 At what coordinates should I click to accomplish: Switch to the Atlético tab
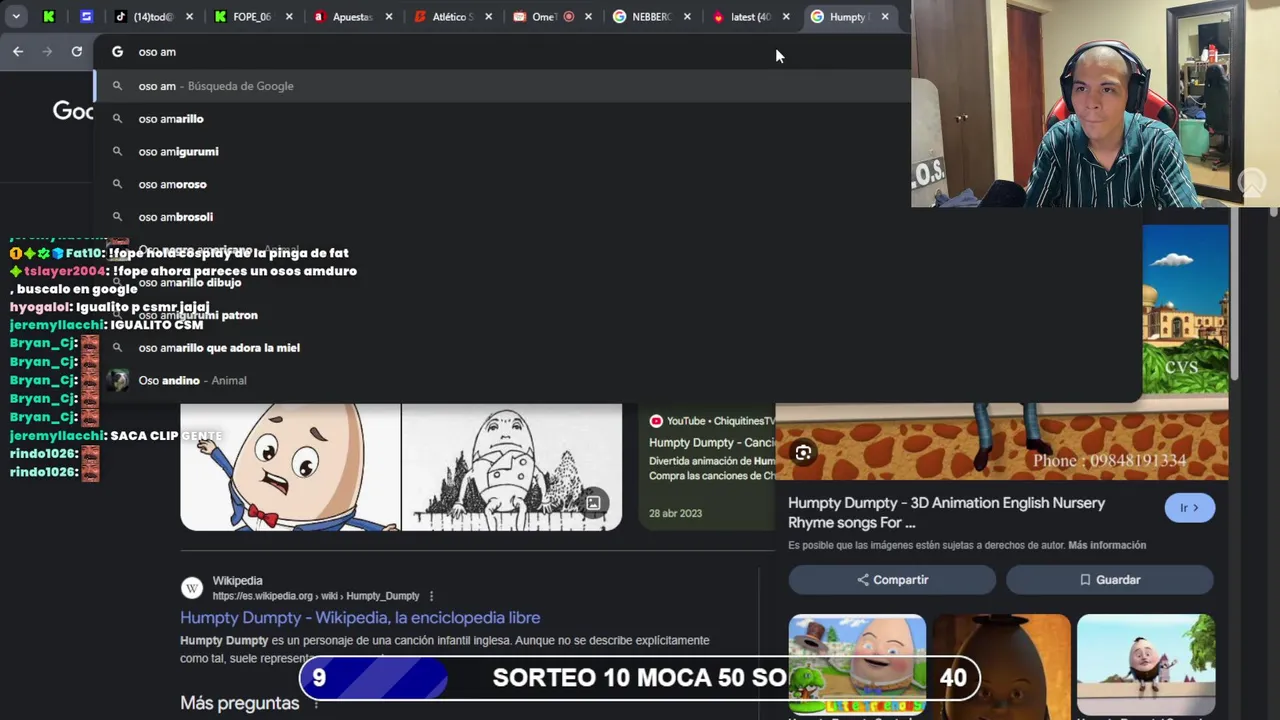point(444,16)
